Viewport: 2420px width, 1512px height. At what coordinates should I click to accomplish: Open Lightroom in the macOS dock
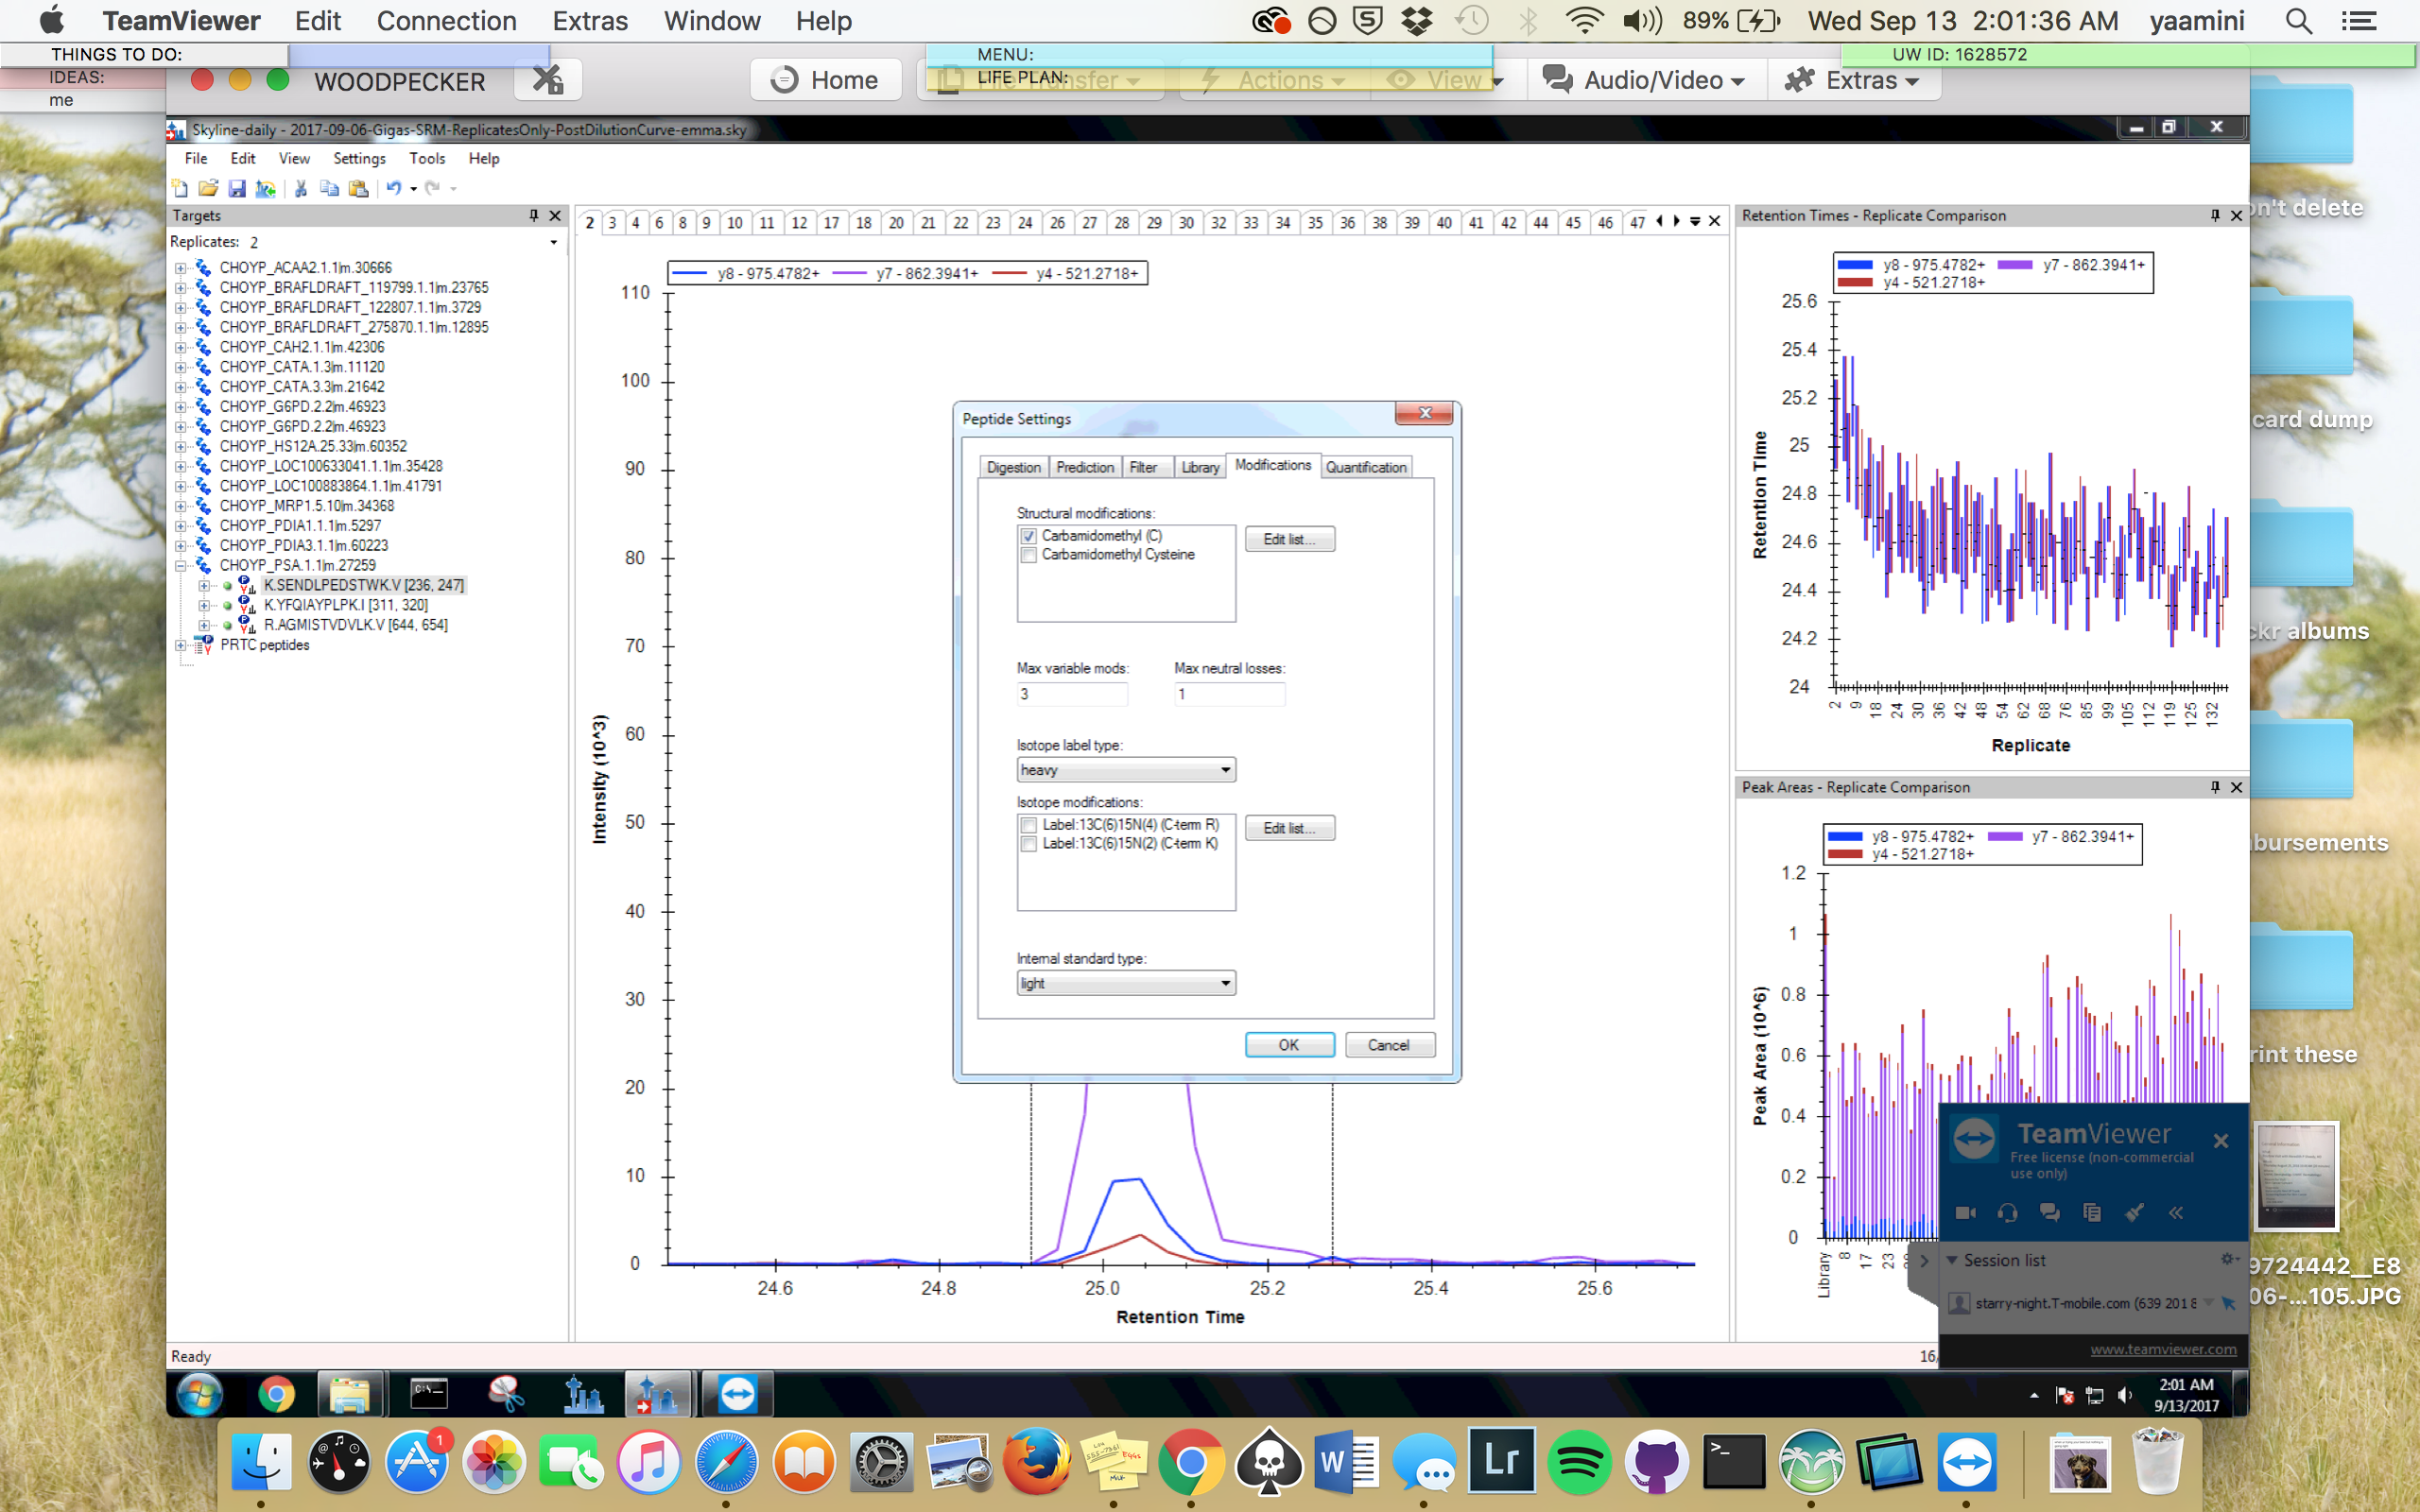tap(1501, 1460)
